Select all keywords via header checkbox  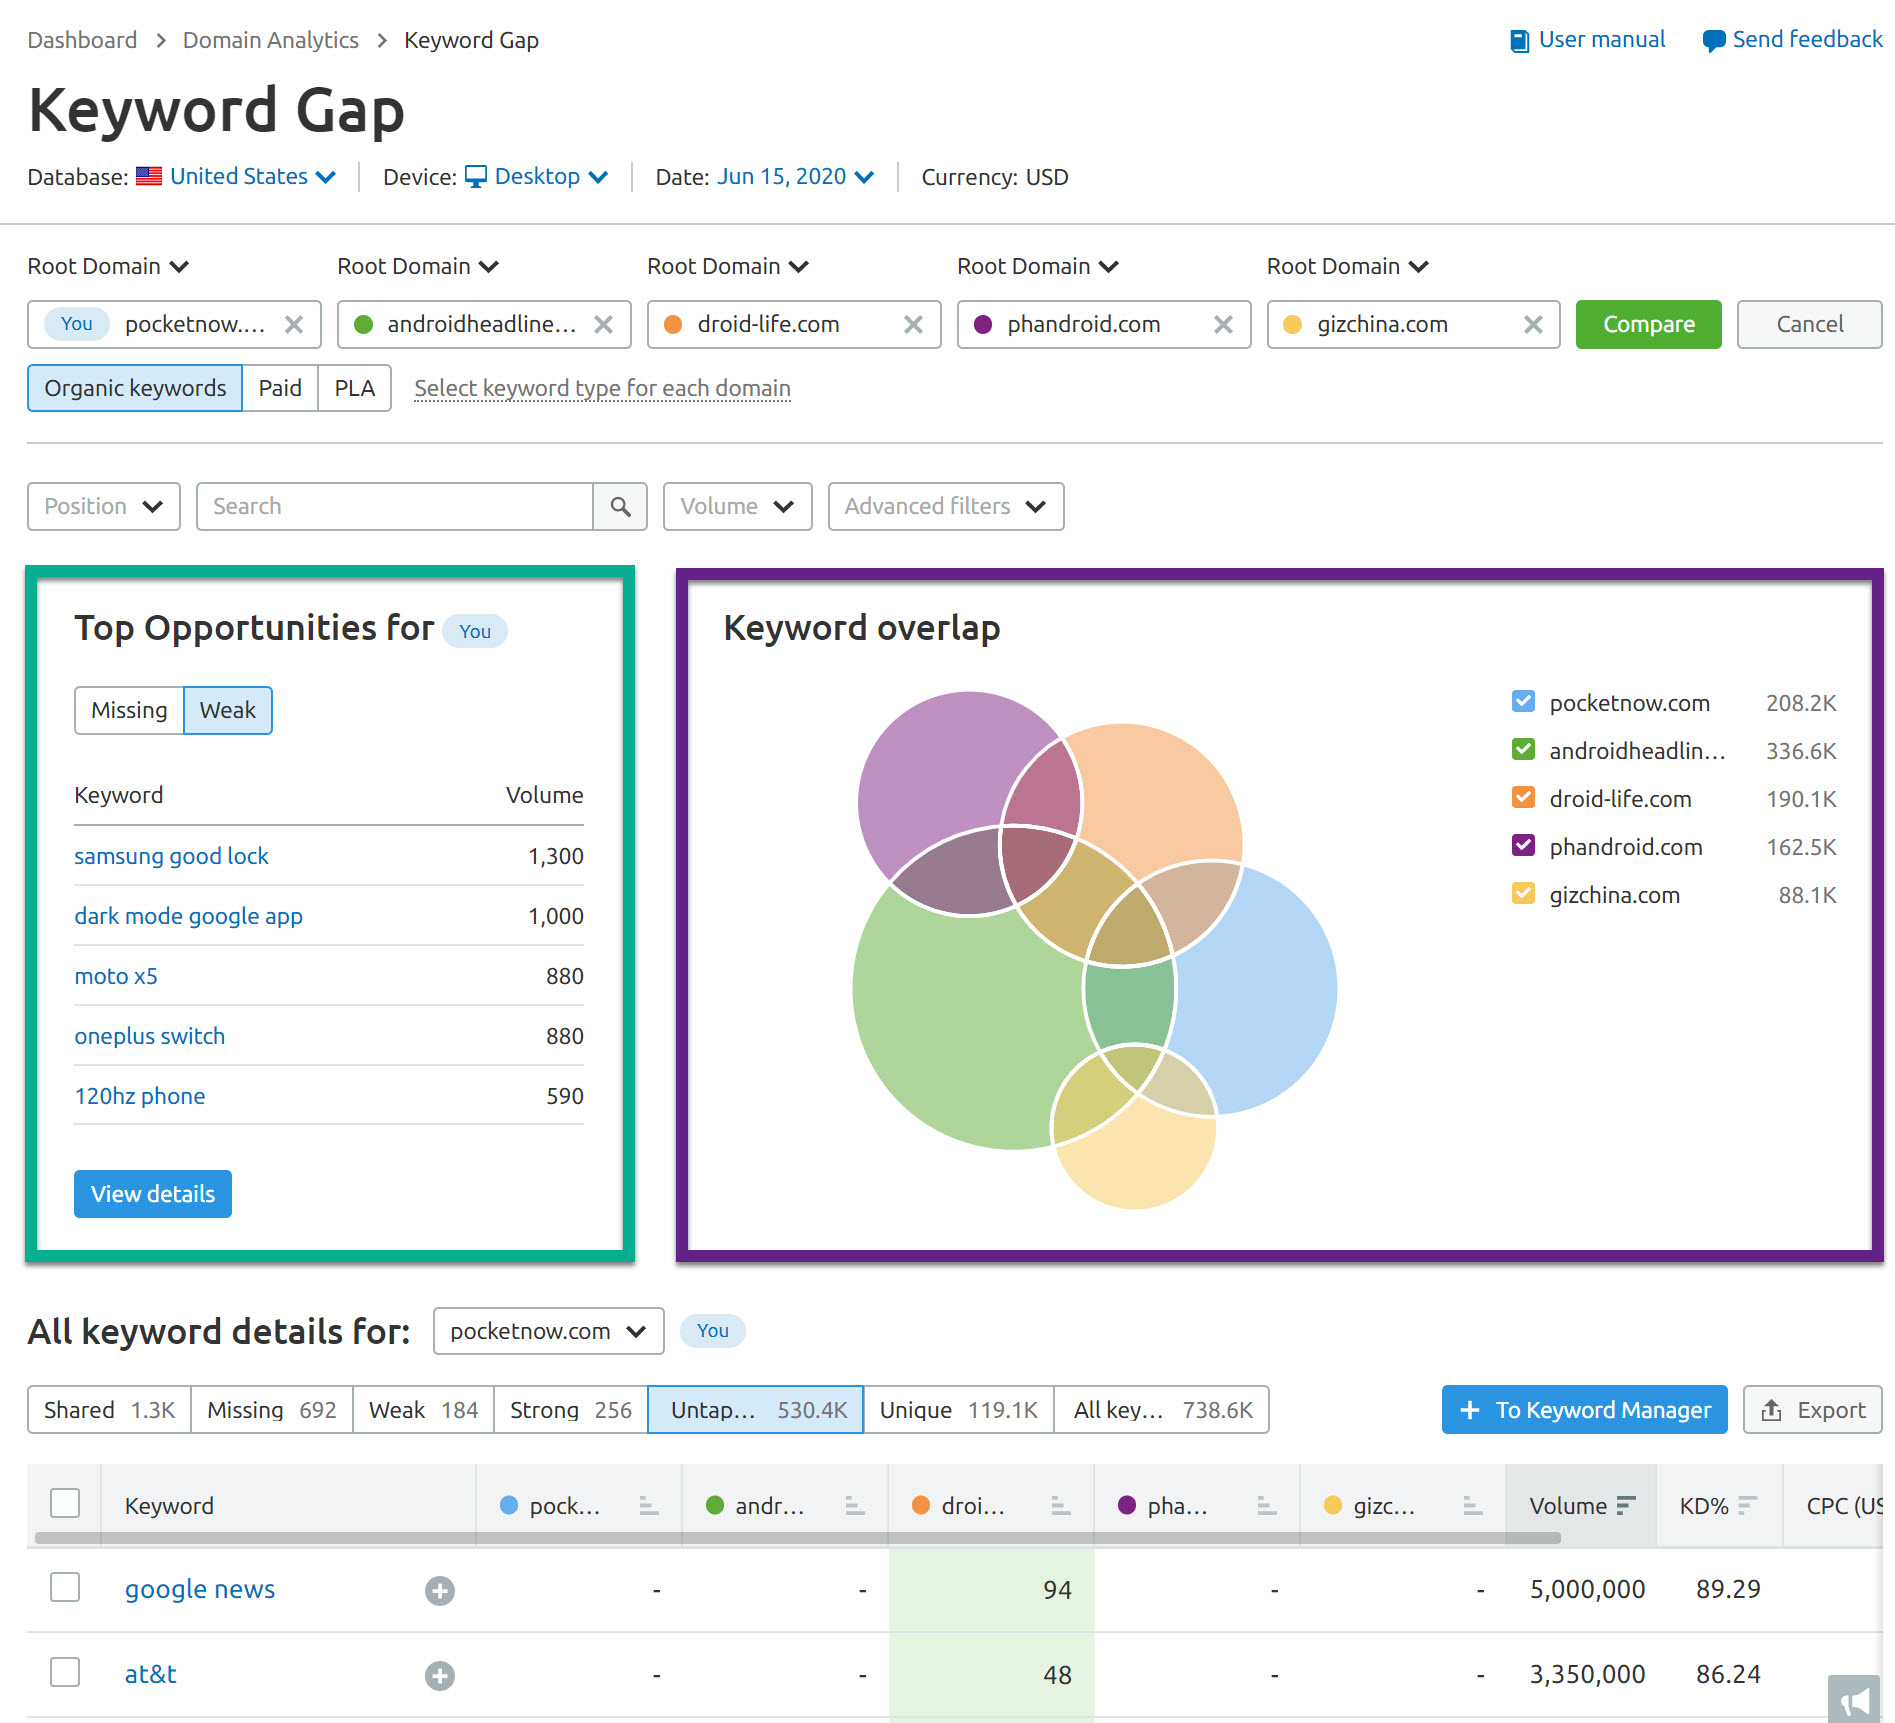click(65, 1503)
